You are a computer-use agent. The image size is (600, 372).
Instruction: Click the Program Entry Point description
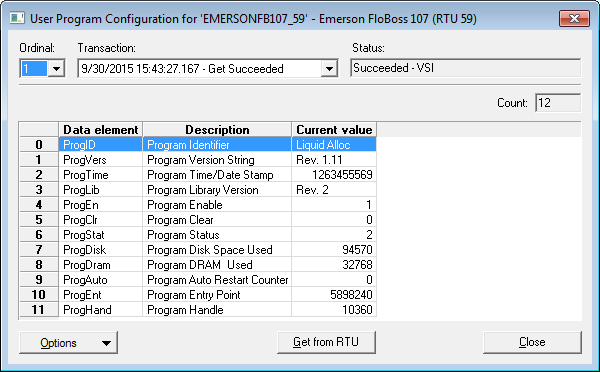pos(217,295)
